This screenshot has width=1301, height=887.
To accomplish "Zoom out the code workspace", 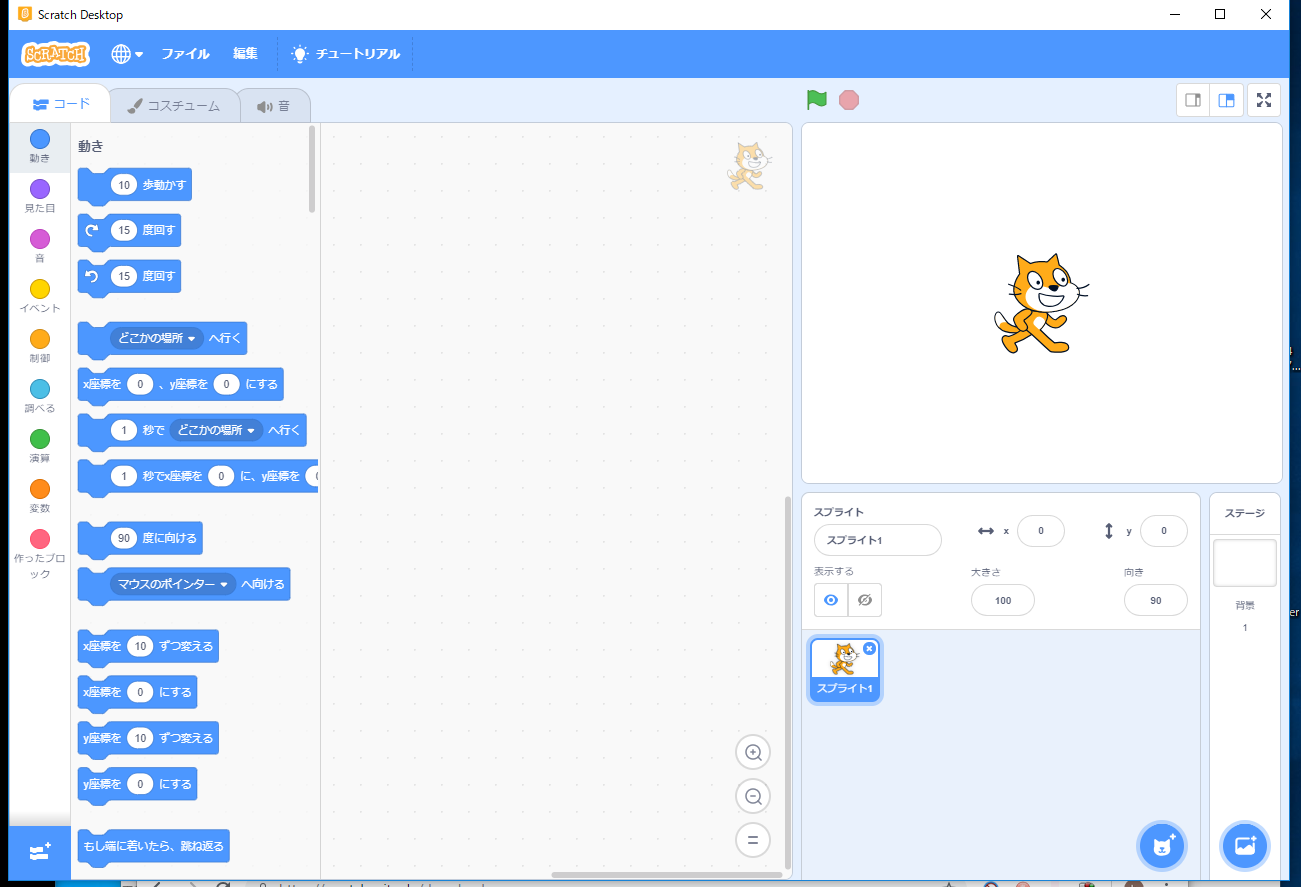I will point(753,796).
